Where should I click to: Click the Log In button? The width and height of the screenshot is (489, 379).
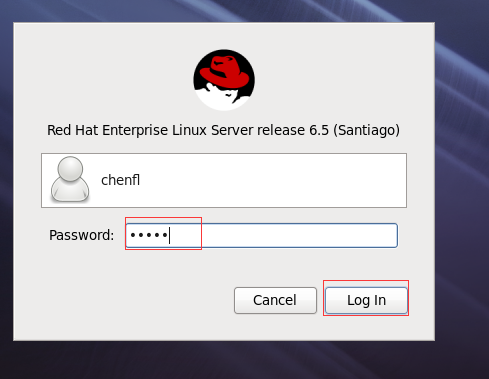pos(366,300)
